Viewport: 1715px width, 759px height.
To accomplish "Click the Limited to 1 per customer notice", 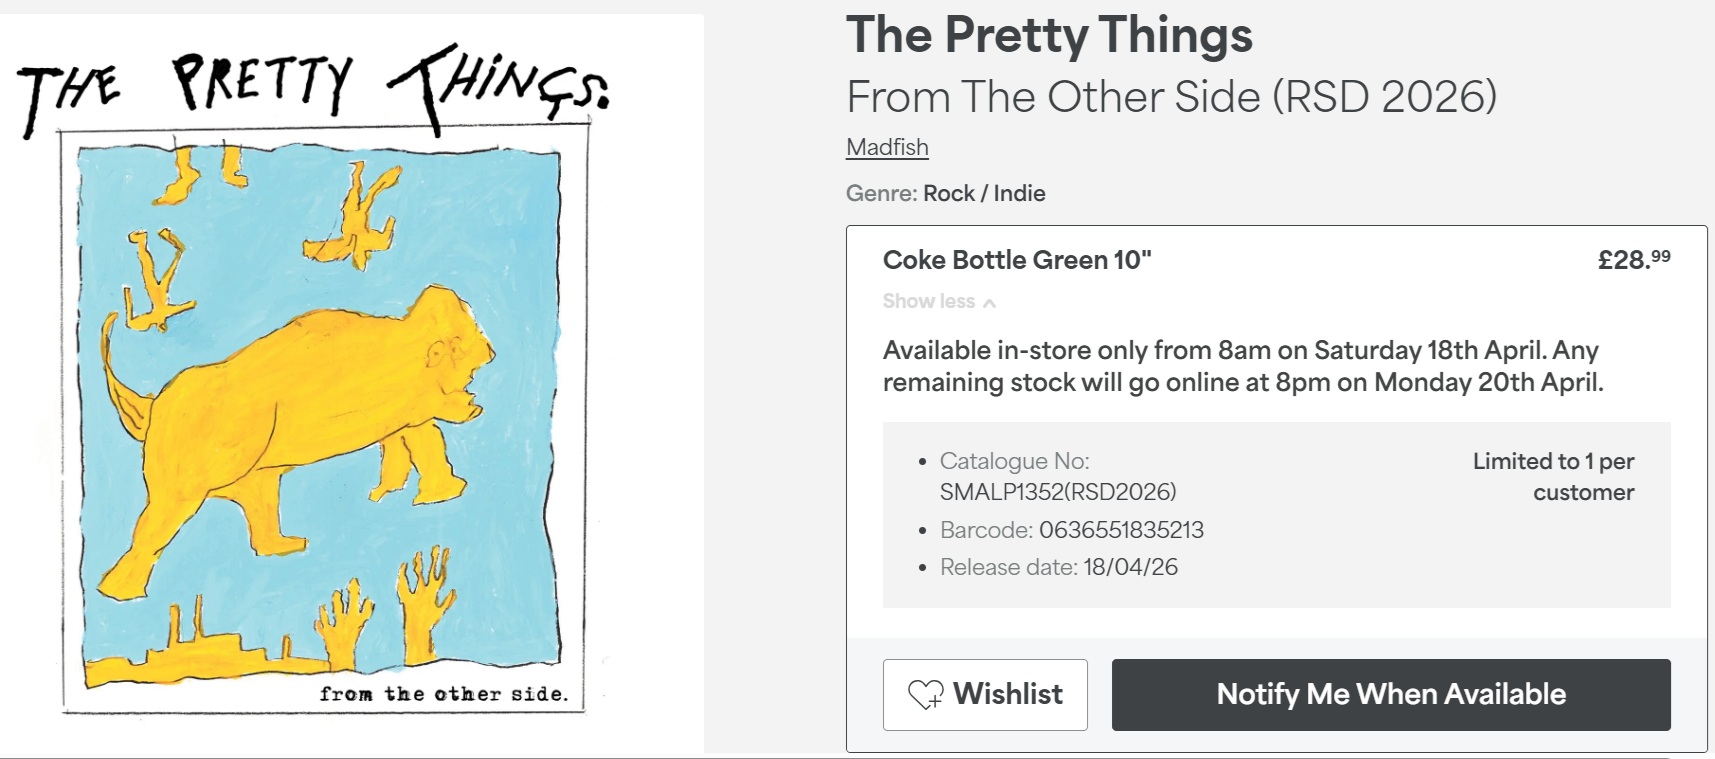I will pos(1553,476).
